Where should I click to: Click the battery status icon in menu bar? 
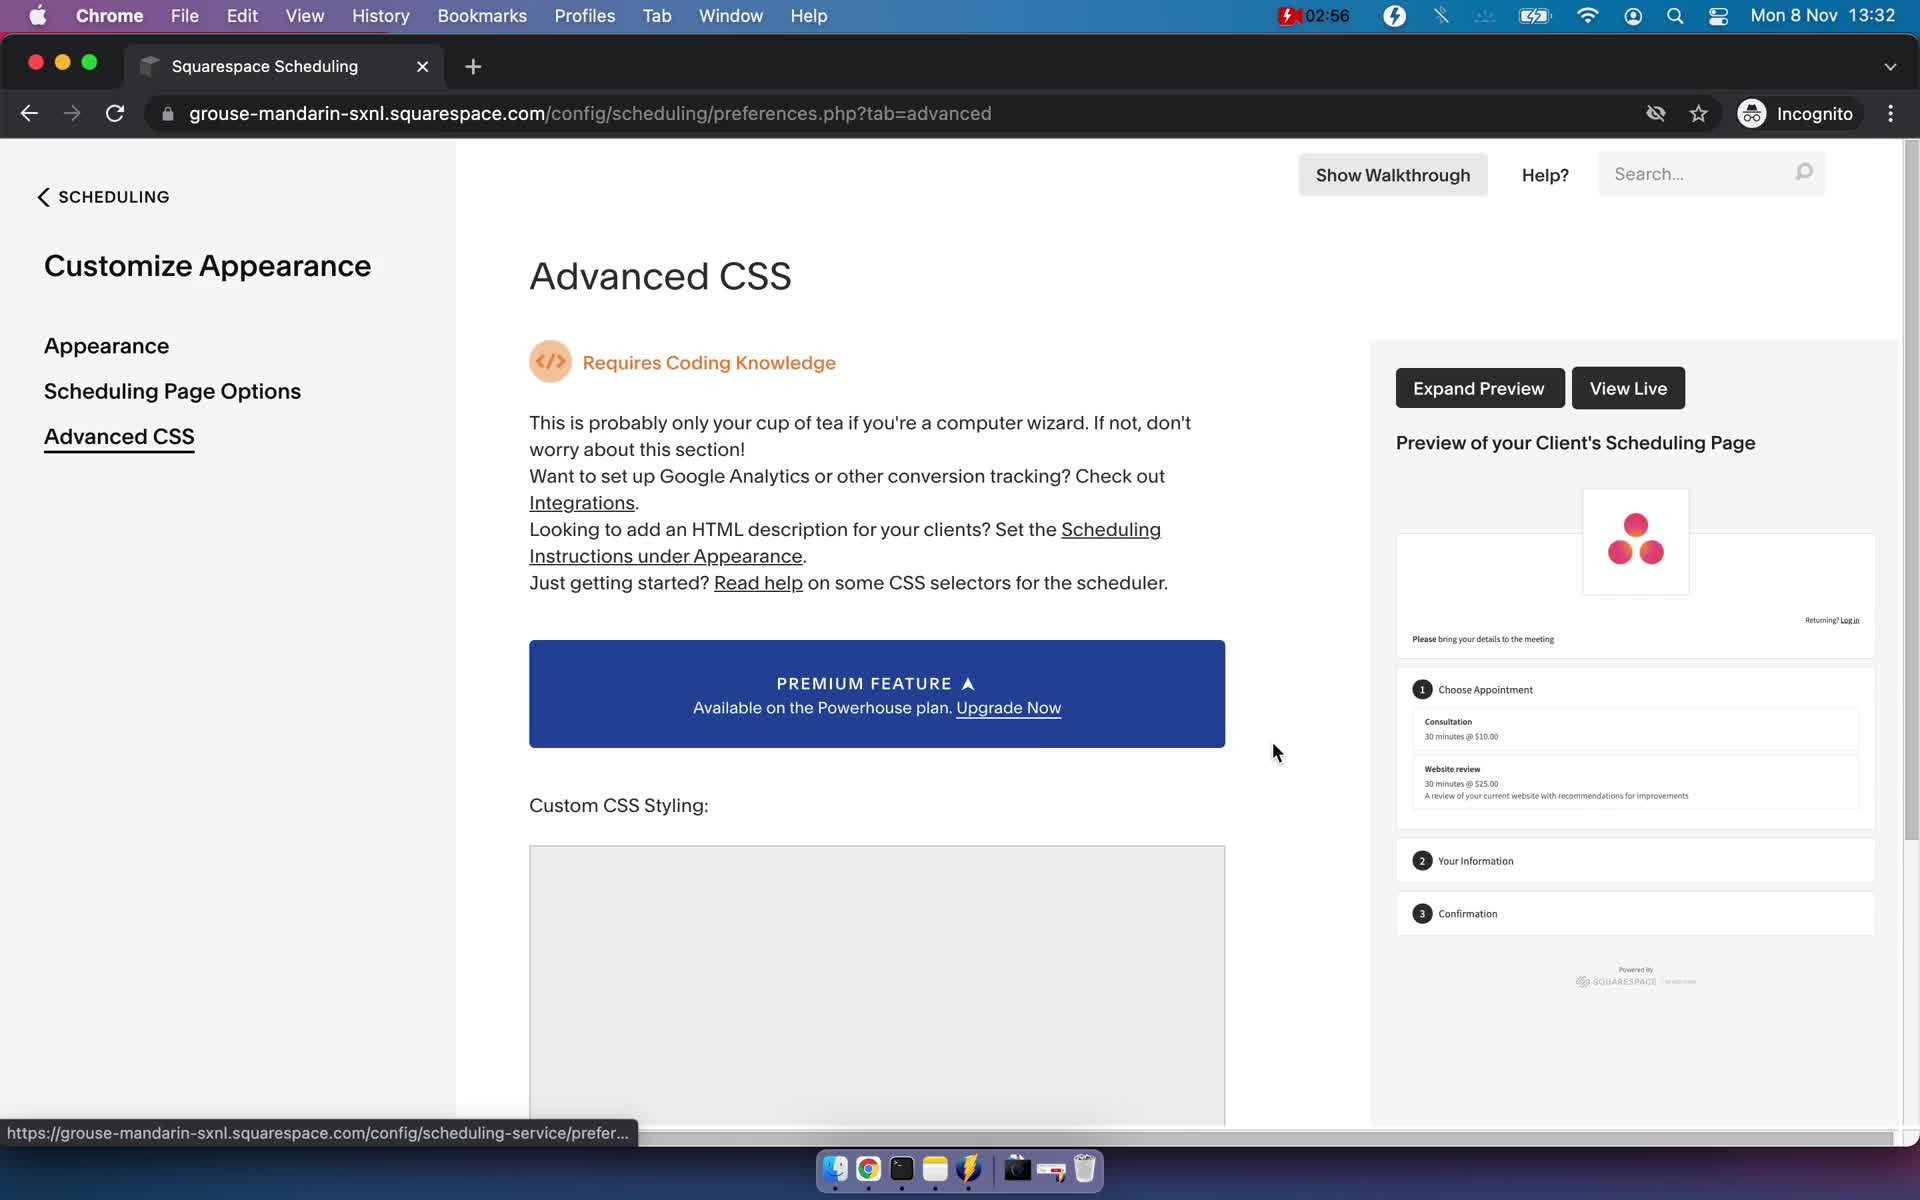(1534, 17)
